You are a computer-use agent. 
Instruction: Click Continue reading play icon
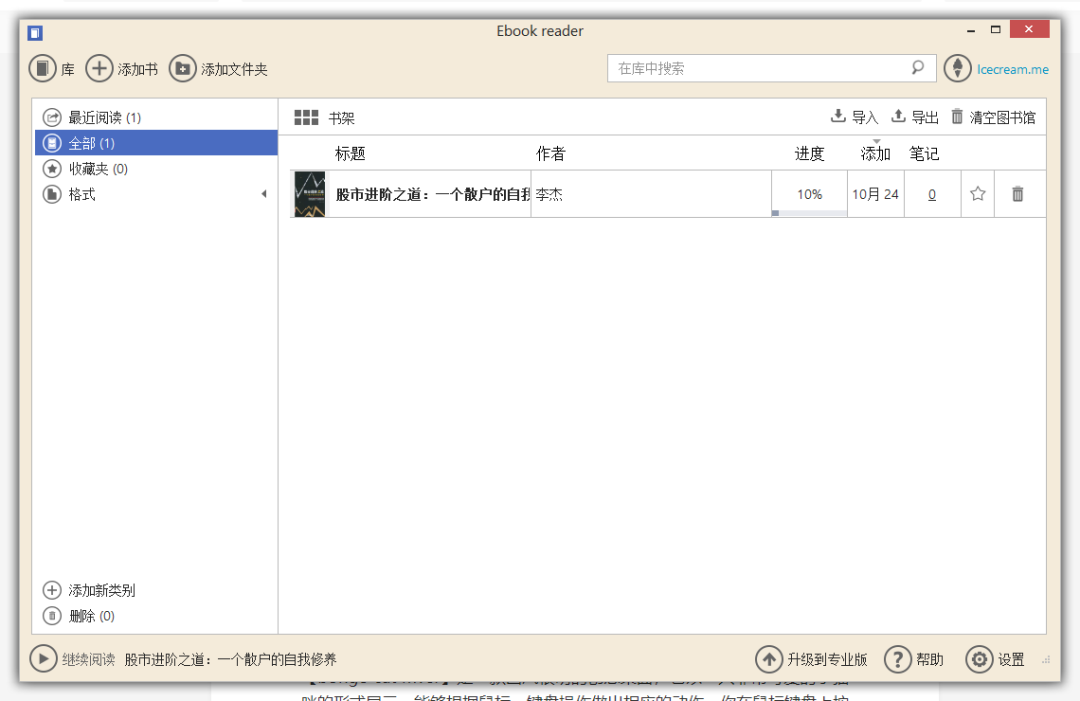point(43,659)
